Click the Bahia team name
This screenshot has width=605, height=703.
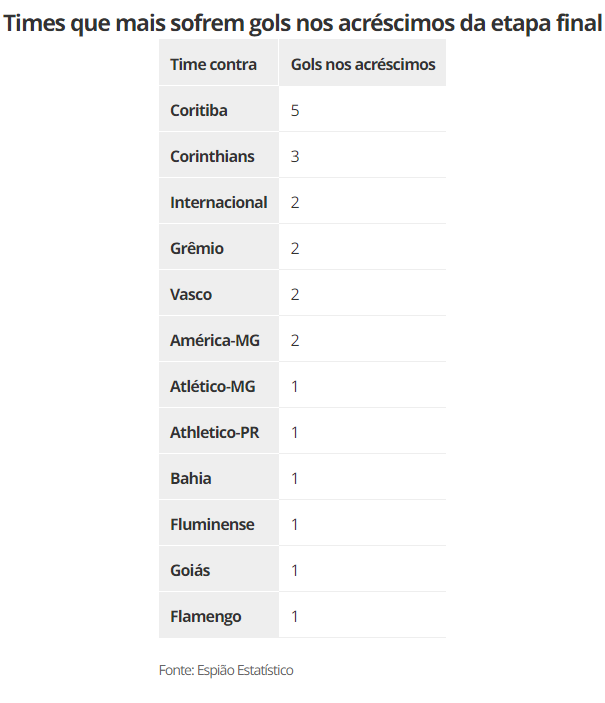tap(191, 478)
